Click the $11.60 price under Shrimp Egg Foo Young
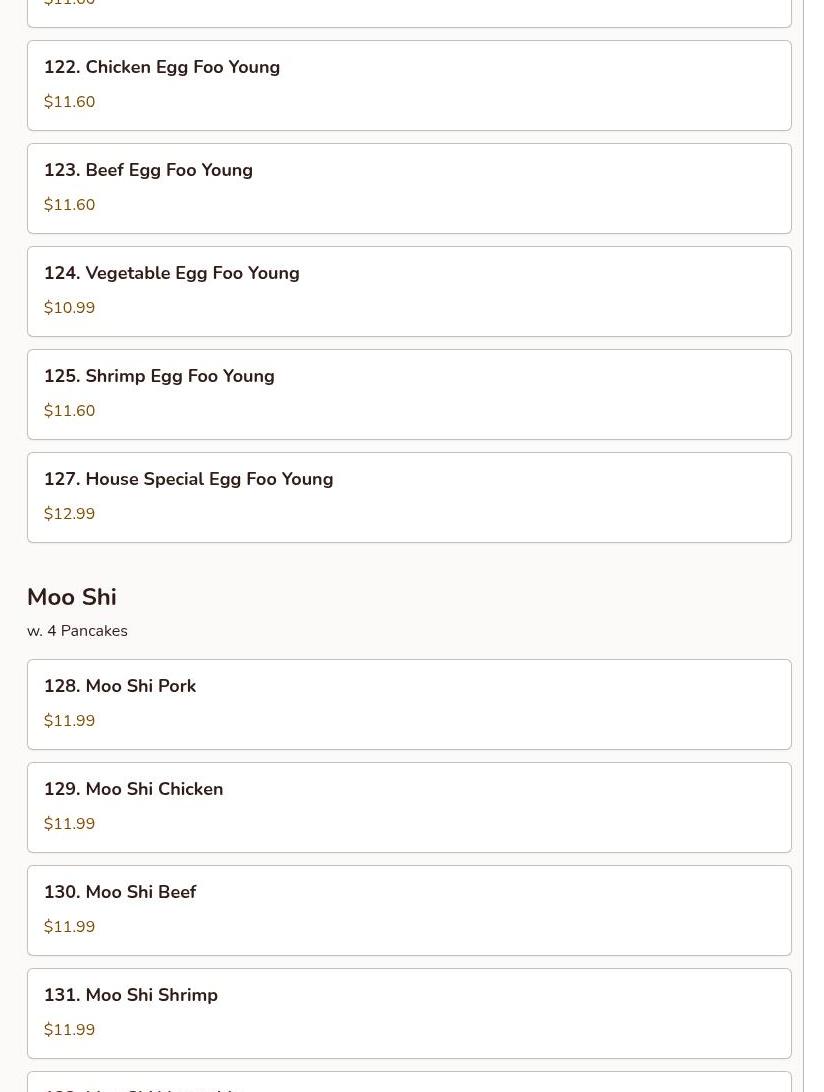The image size is (824, 1092). coord(69,411)
